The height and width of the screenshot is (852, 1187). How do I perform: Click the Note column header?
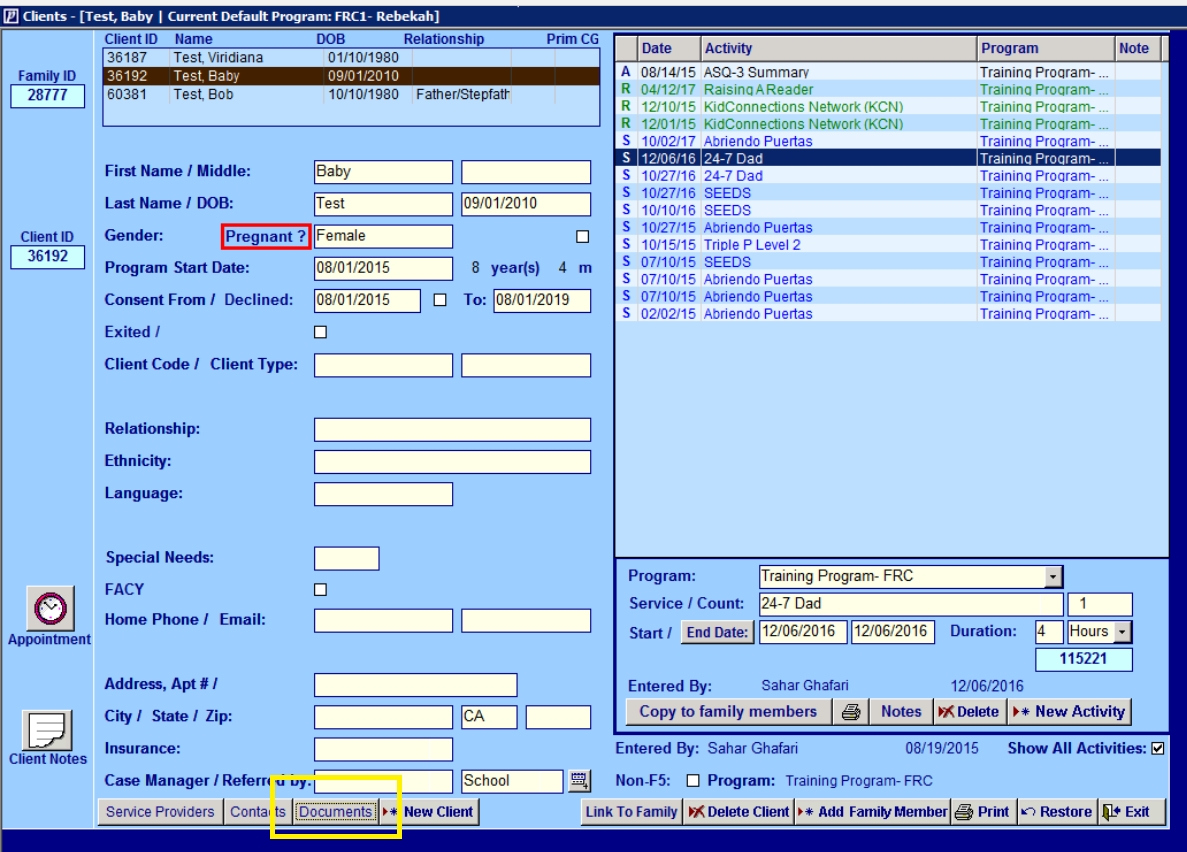[x=1138, y=48]
